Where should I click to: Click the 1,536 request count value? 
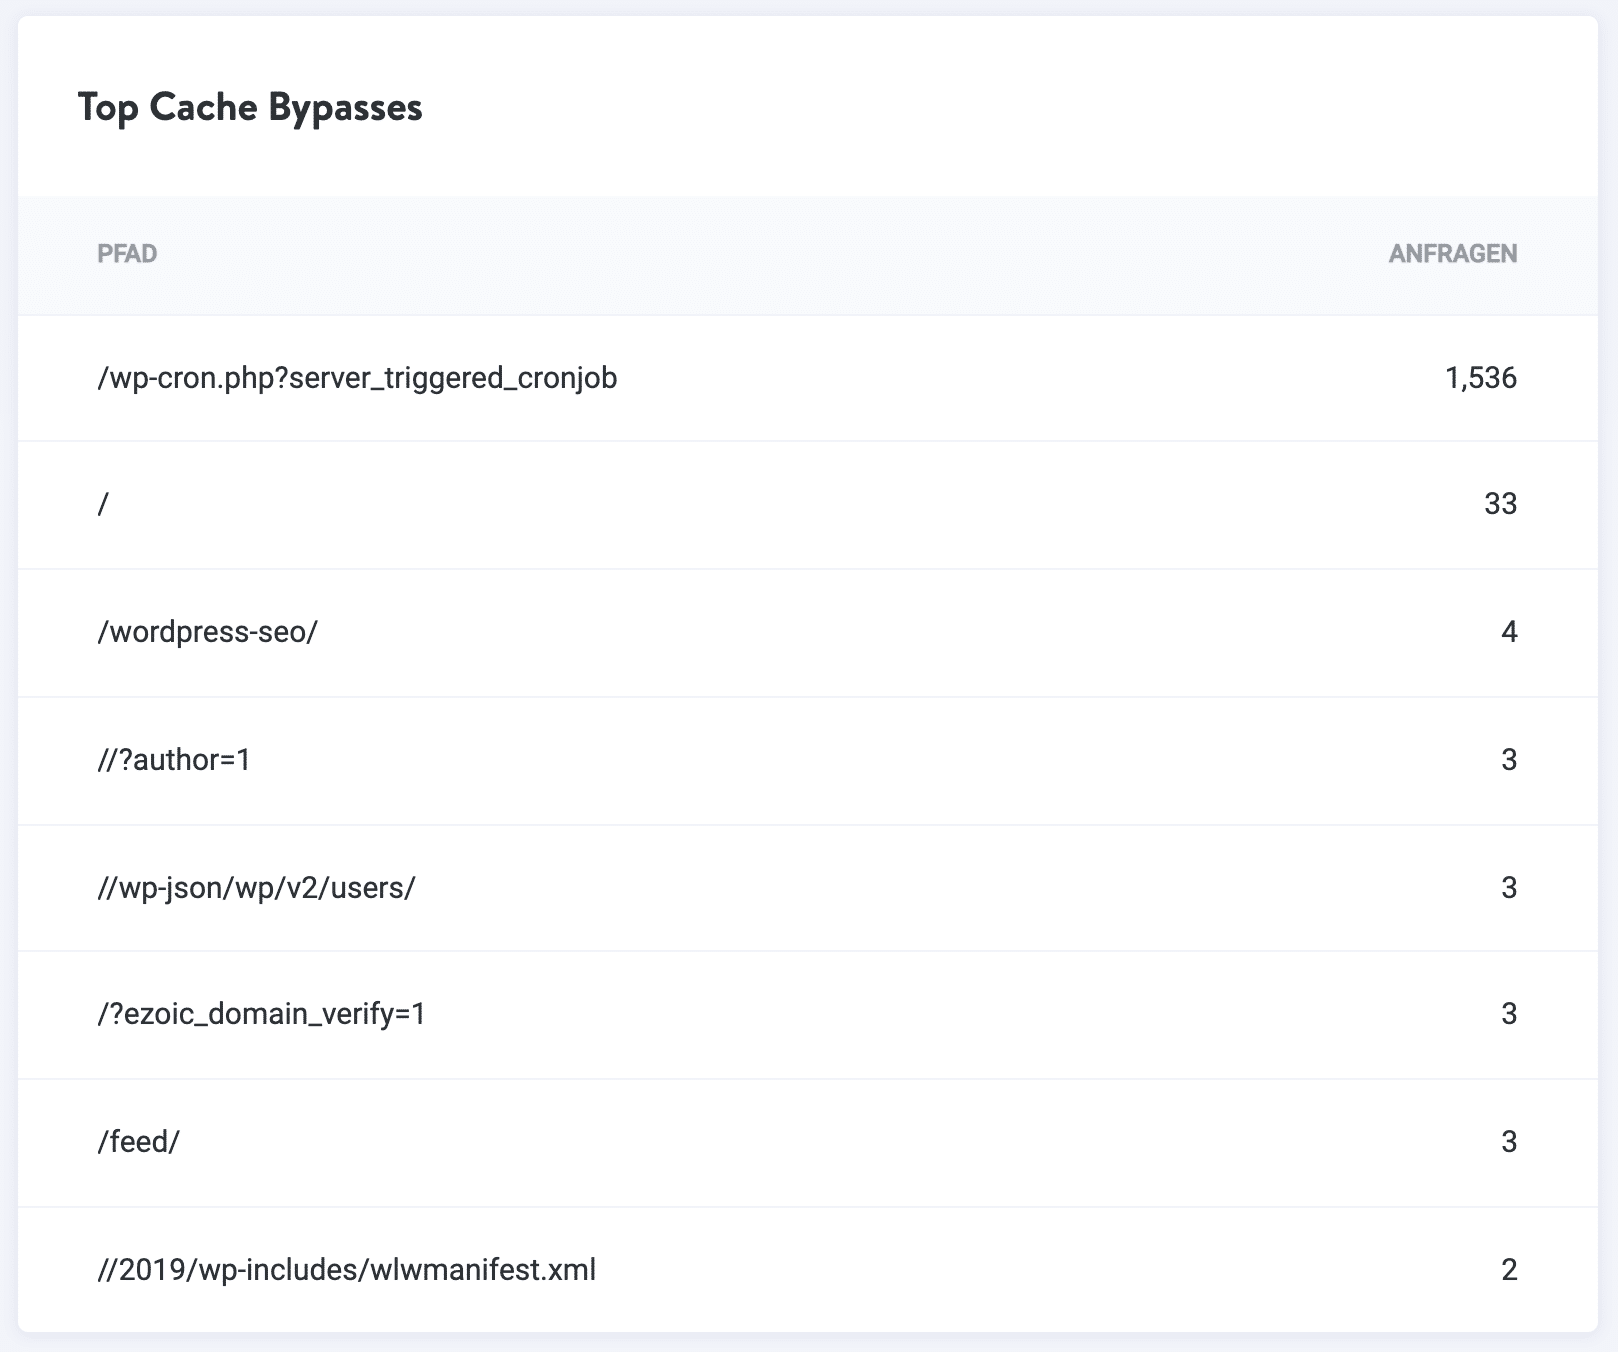pyautogui.click(x=1482, y=378)
